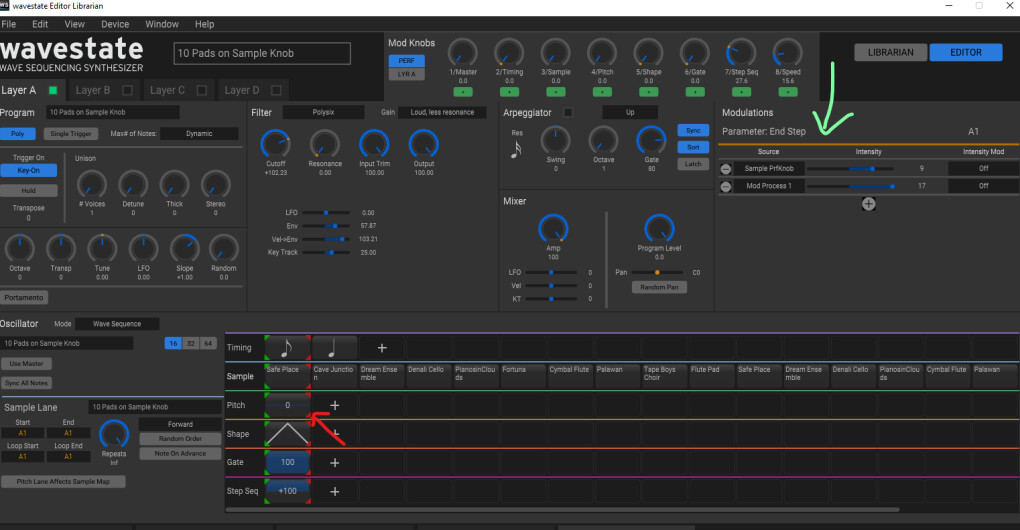
Task: Click the filter Input Trim knob
Action: pos(374,144)
